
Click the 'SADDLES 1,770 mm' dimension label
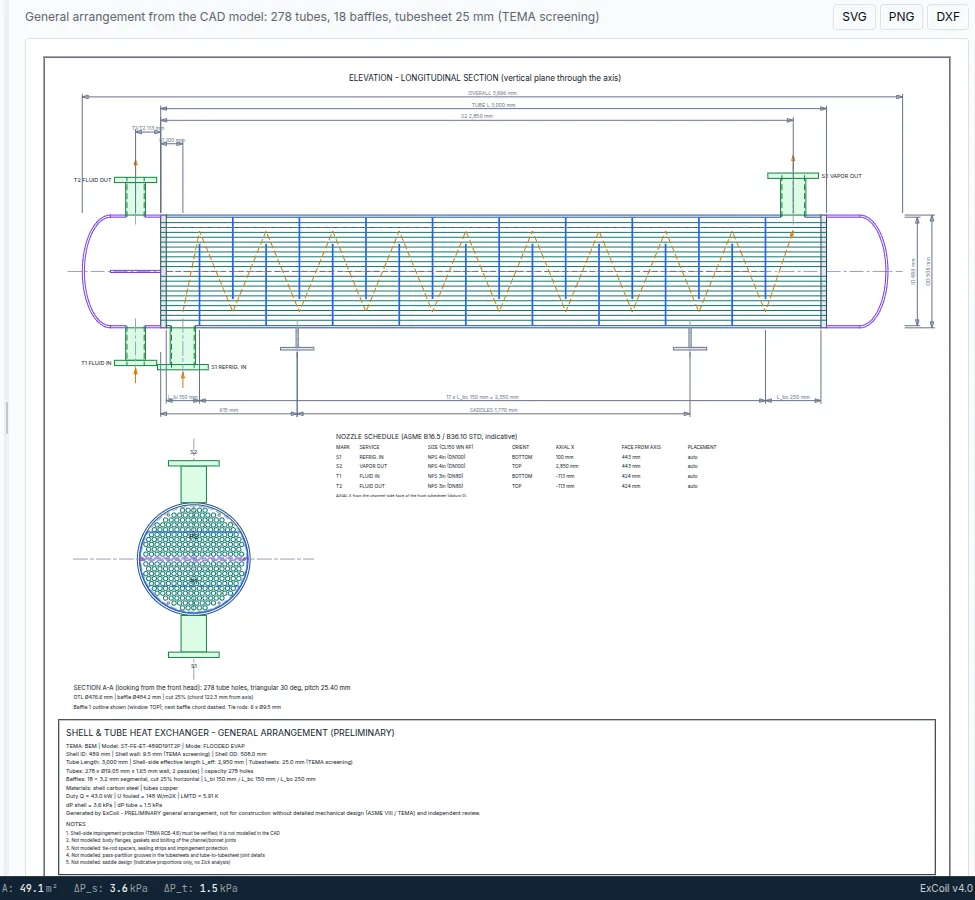(493, 410)
